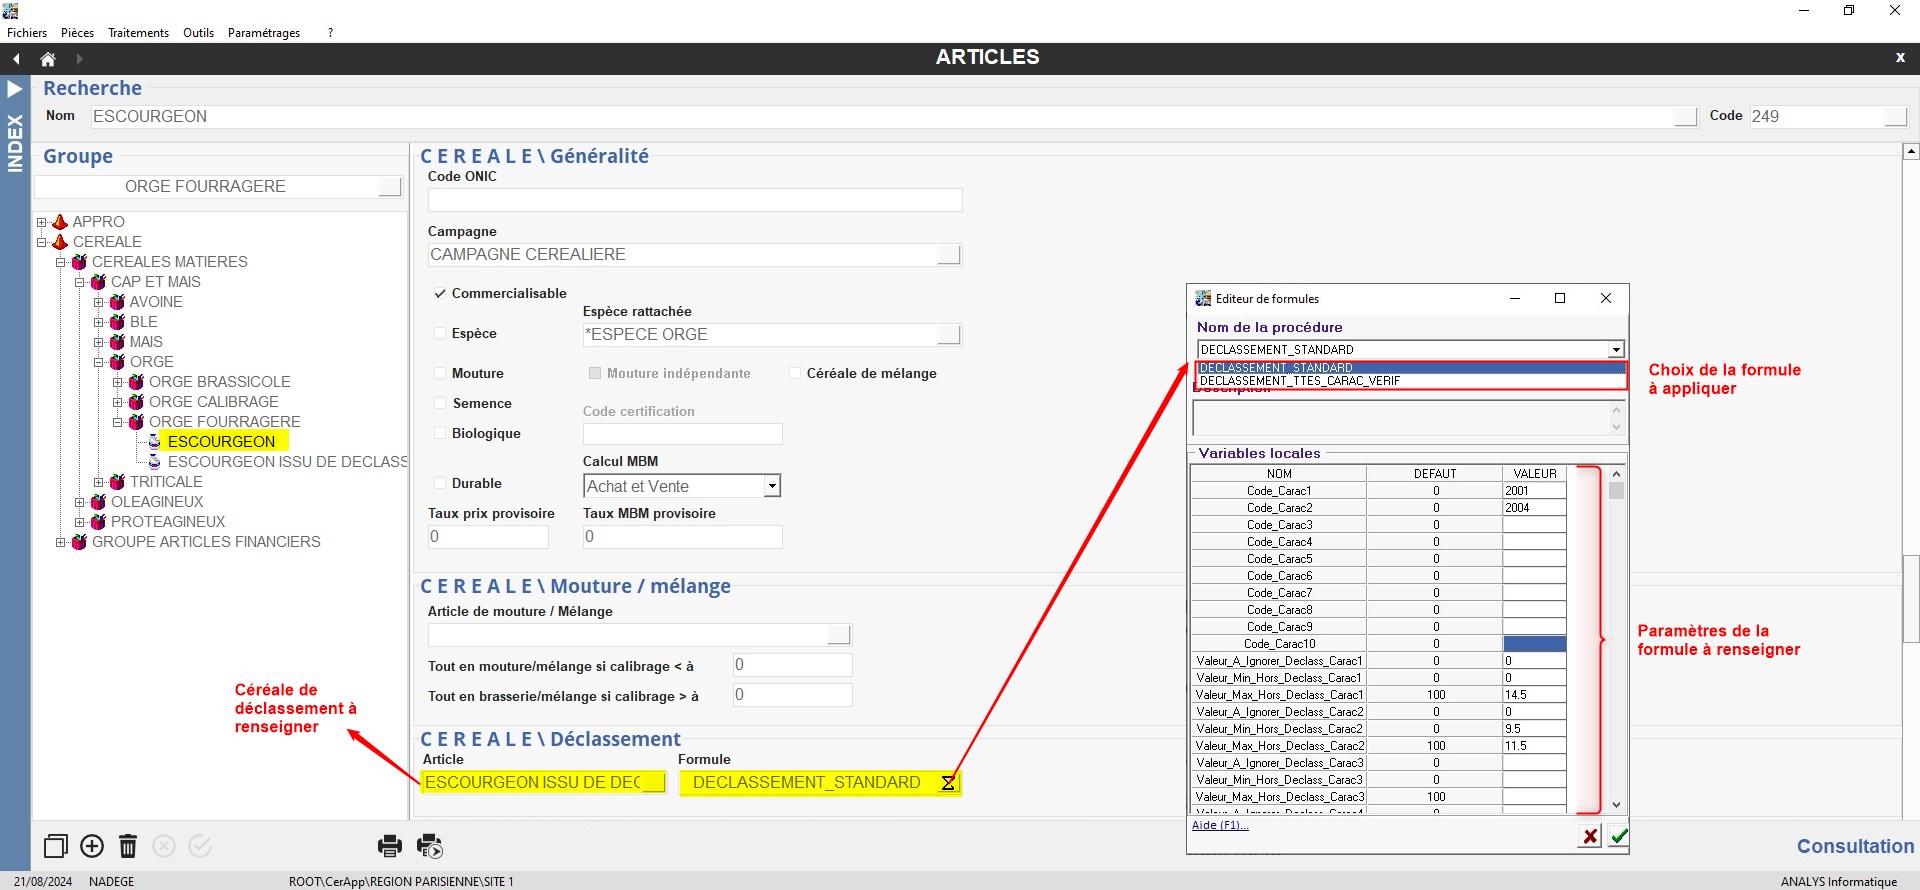
Task: Open the Traitements menu
Action: click(x=138, y=33)
